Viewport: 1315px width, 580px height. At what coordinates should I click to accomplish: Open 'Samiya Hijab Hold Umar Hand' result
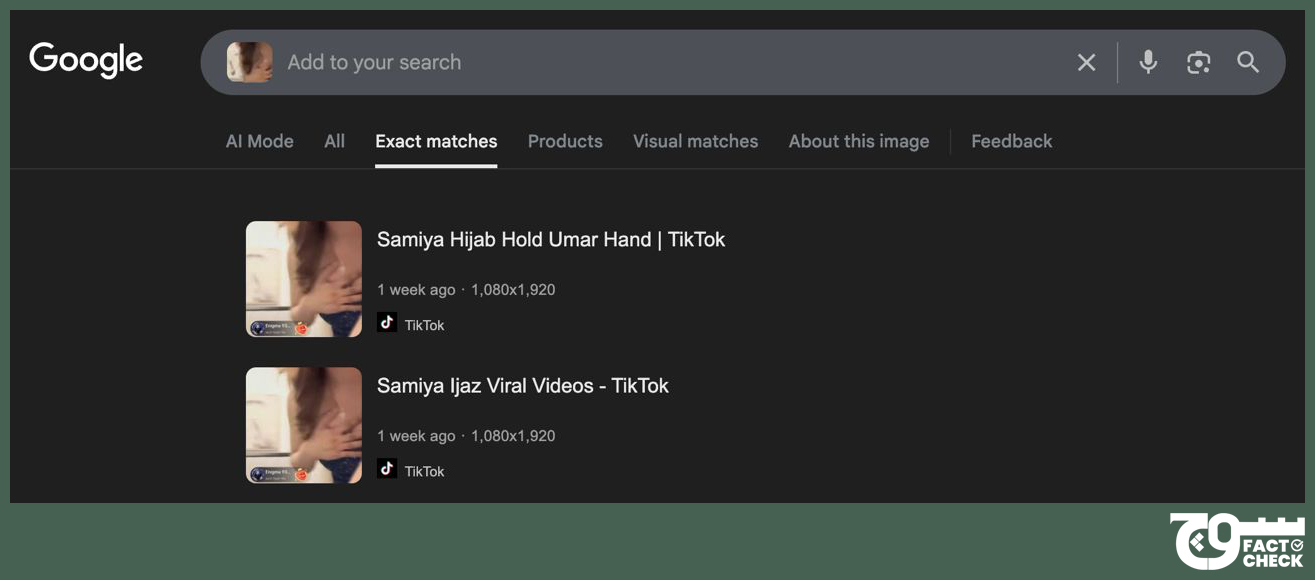coord(550,239)
